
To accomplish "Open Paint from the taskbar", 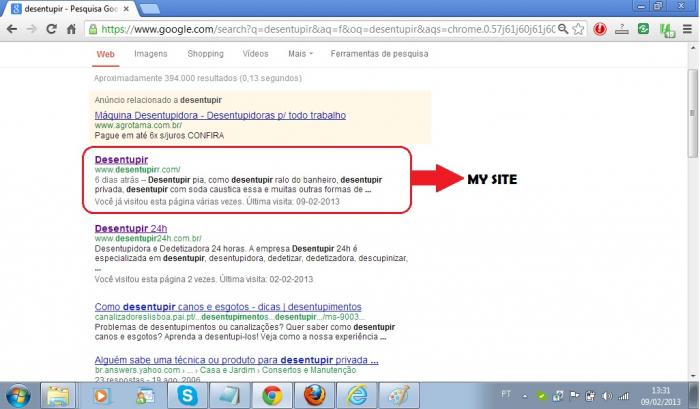I will click(398, 396).
